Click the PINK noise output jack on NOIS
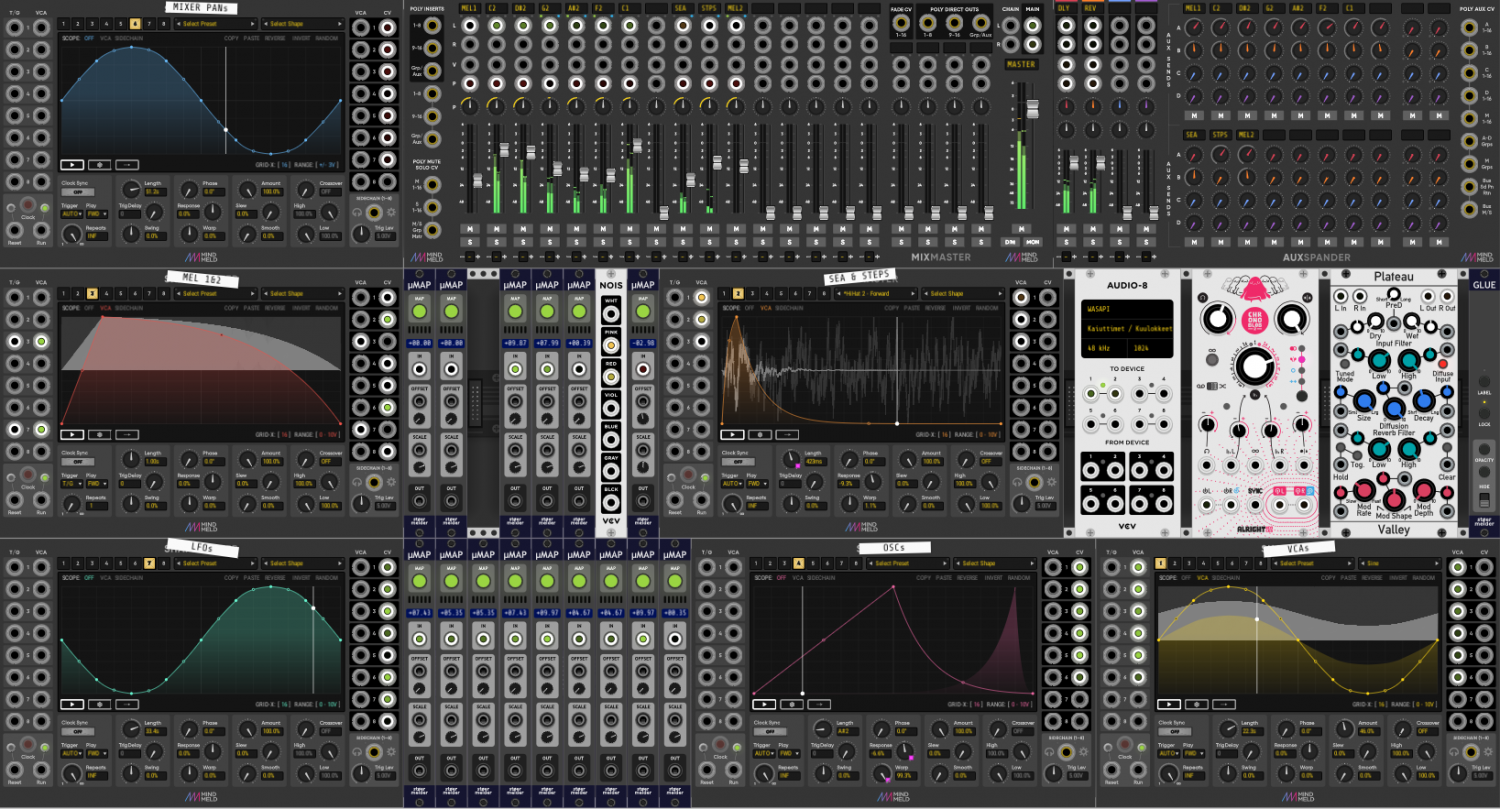 [610, 346]
